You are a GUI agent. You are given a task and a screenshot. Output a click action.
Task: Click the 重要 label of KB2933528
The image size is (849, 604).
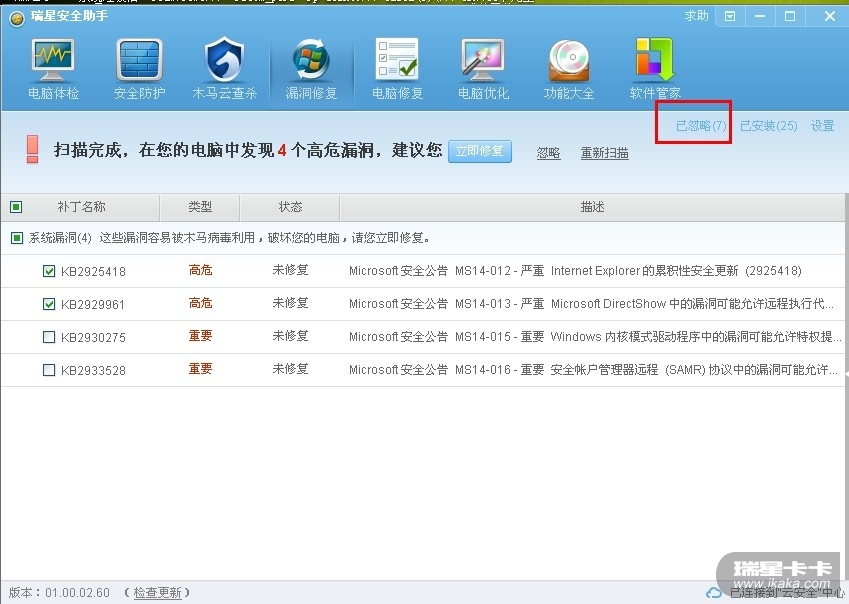200,369
